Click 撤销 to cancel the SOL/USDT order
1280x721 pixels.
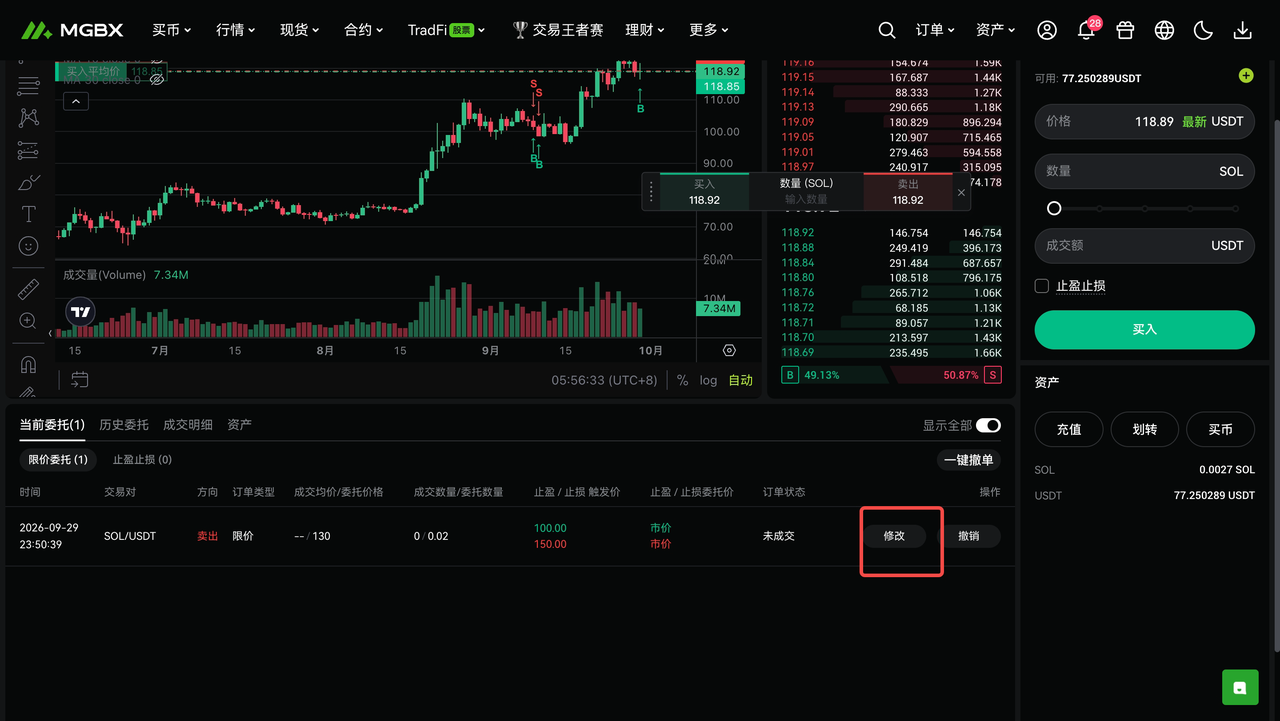pyautogui.click(x=968, y=536)
